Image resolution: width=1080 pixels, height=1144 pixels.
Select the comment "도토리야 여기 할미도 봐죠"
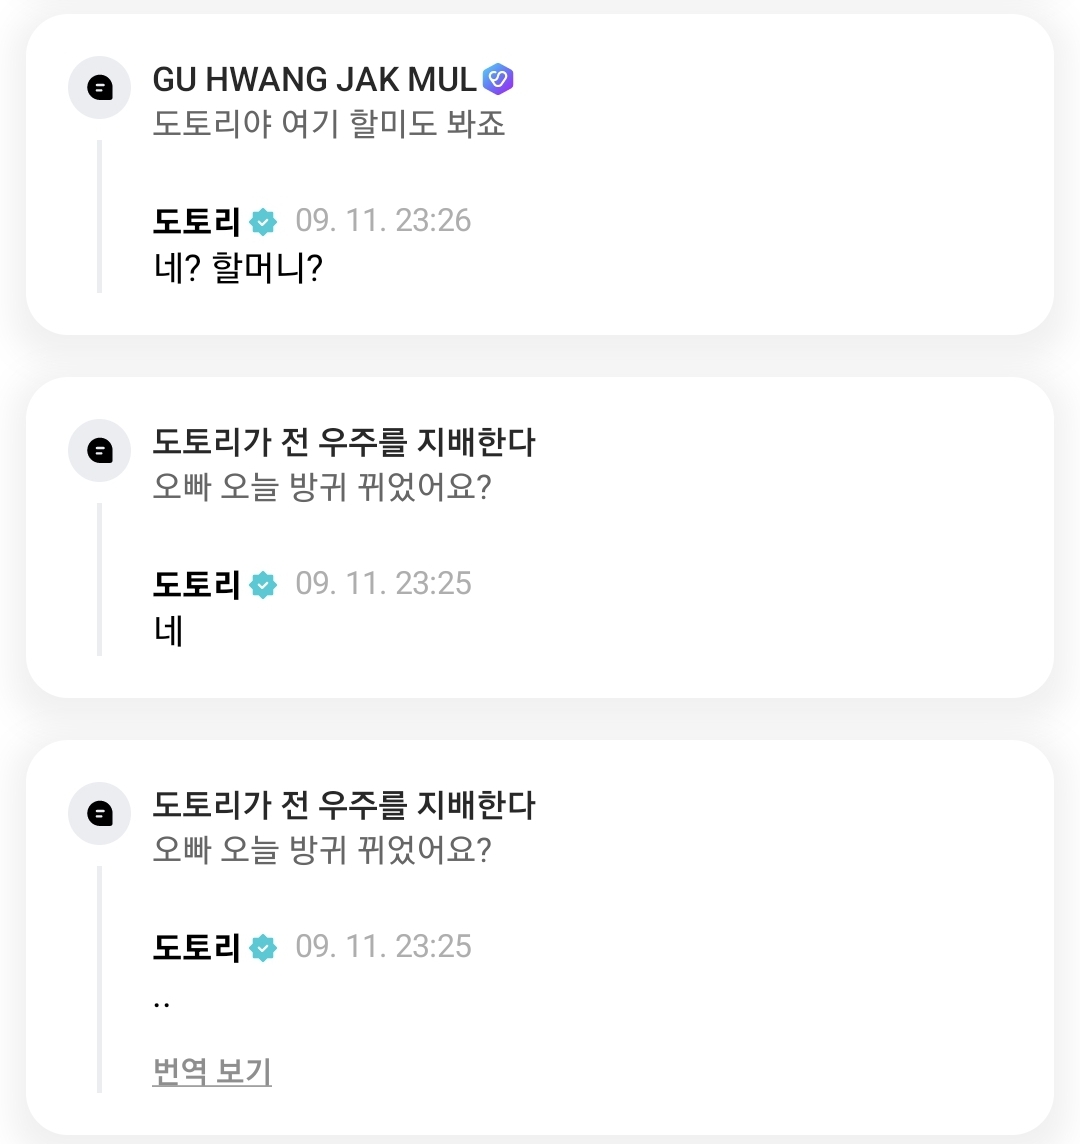[x=329, y=124]
